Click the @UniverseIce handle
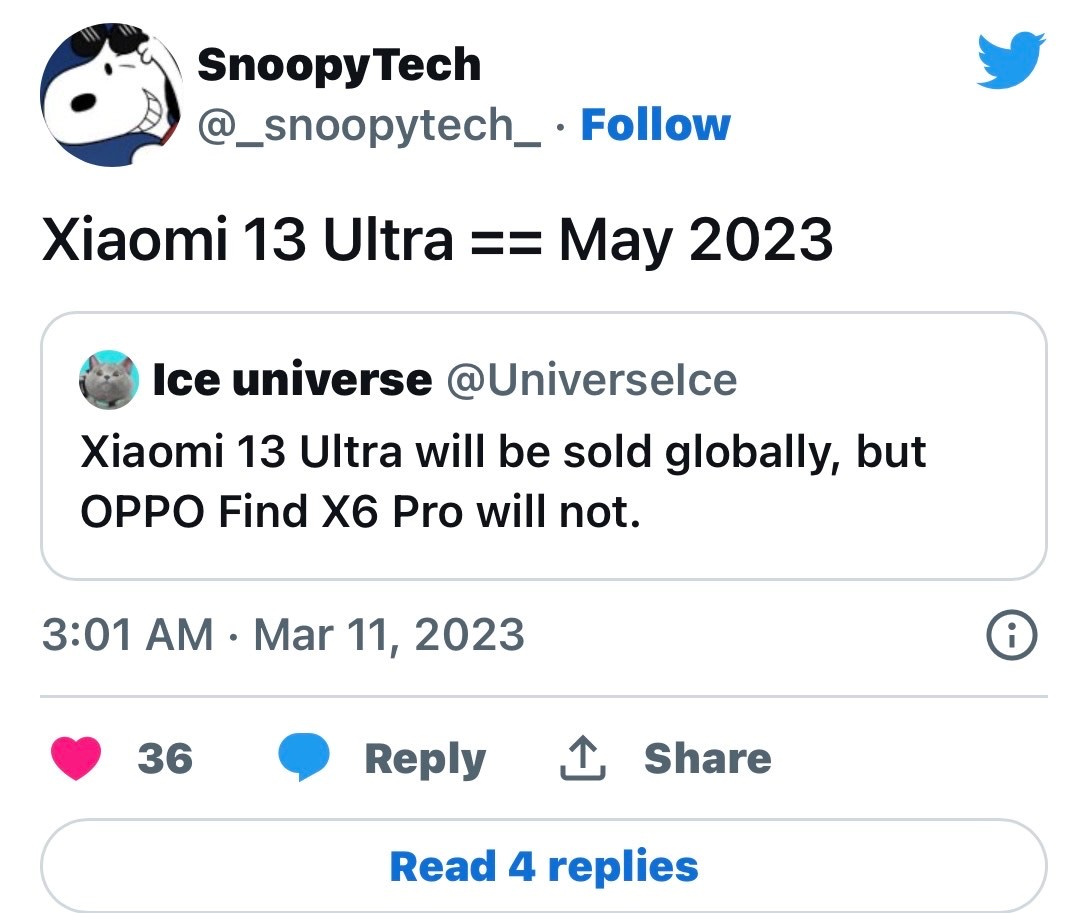Viewport: 1088px width, 913px height. coord(590,380)
